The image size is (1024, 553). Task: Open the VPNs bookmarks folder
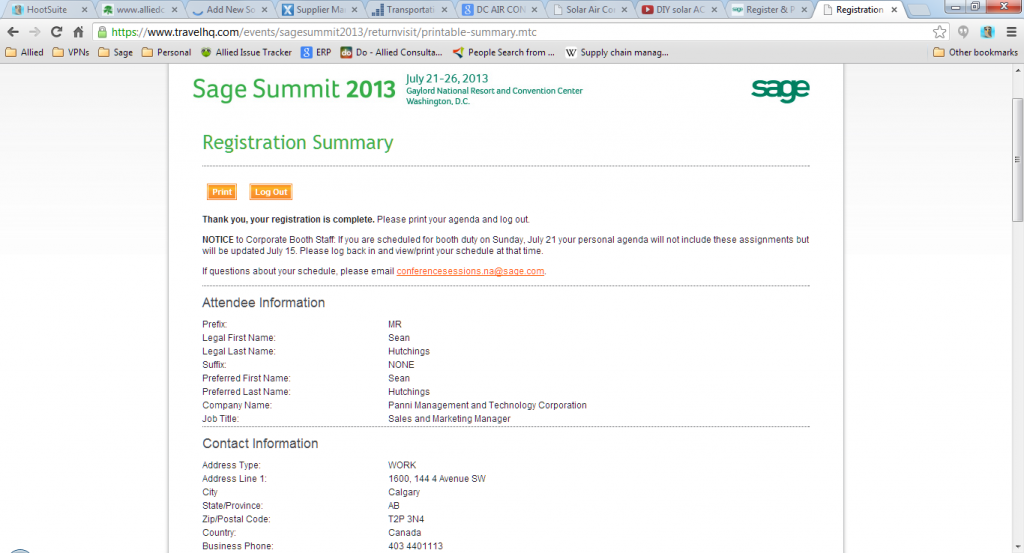tap(71, 52)
